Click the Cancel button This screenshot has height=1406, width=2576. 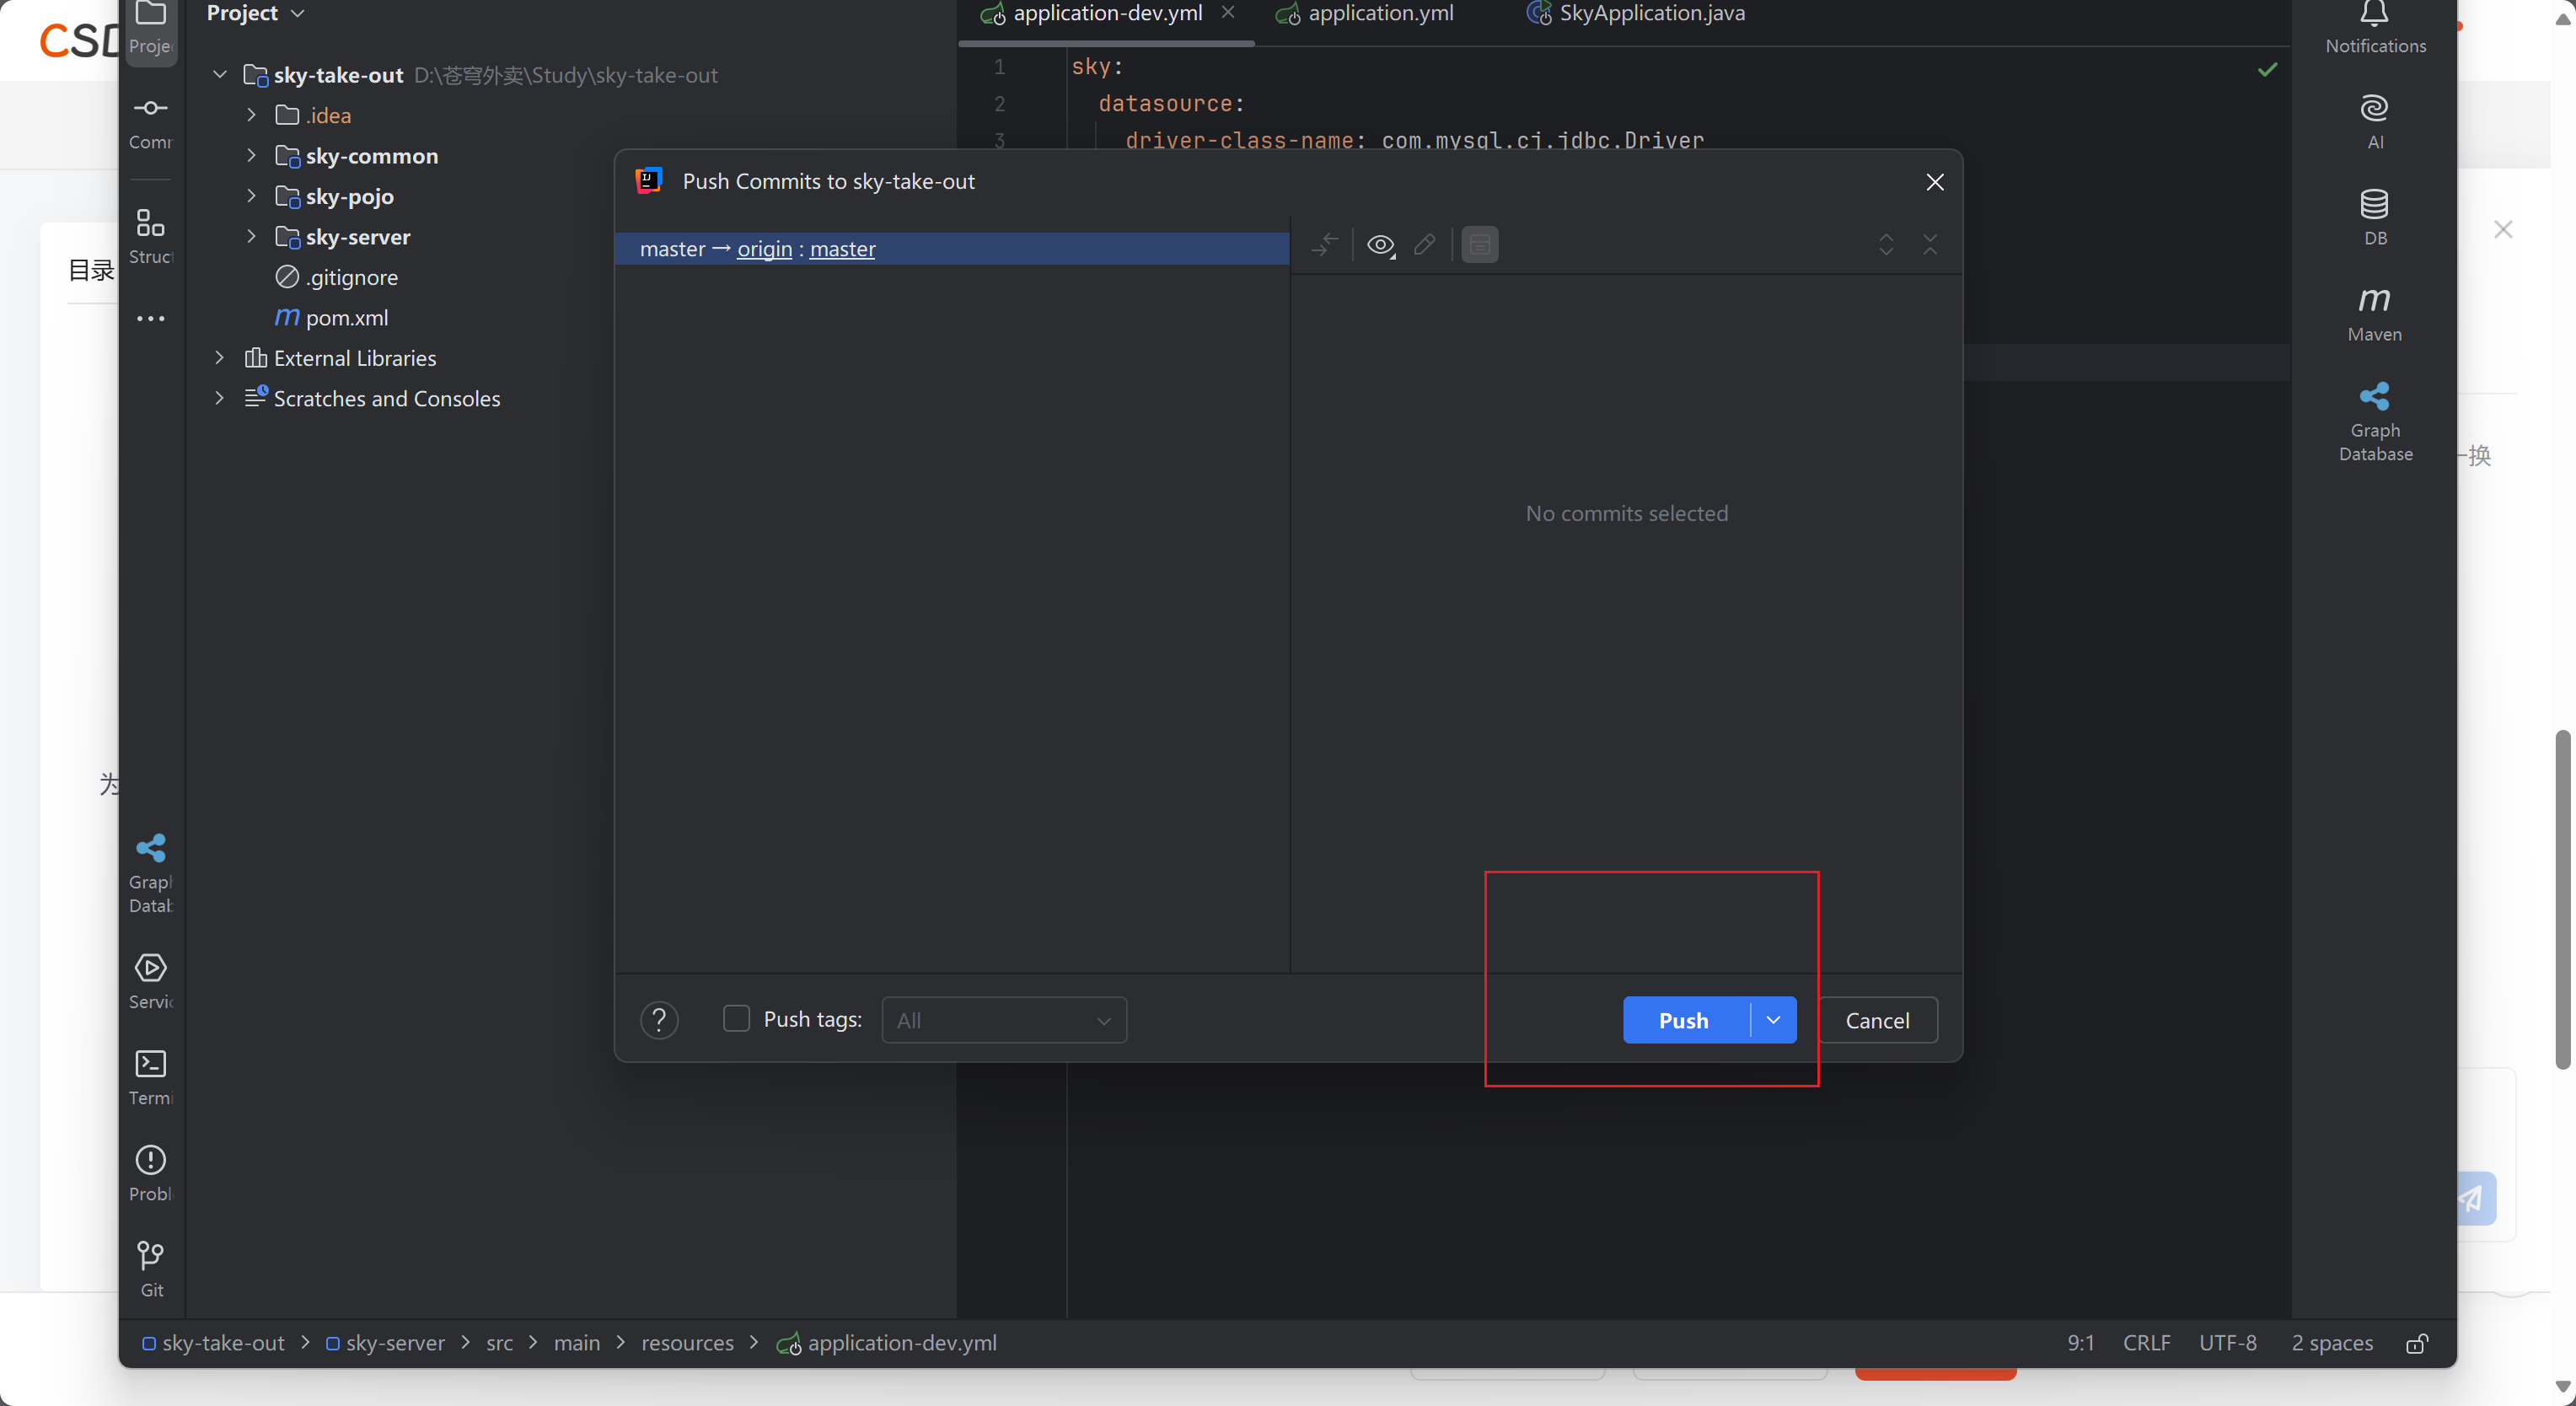tap(1876, 1020)
